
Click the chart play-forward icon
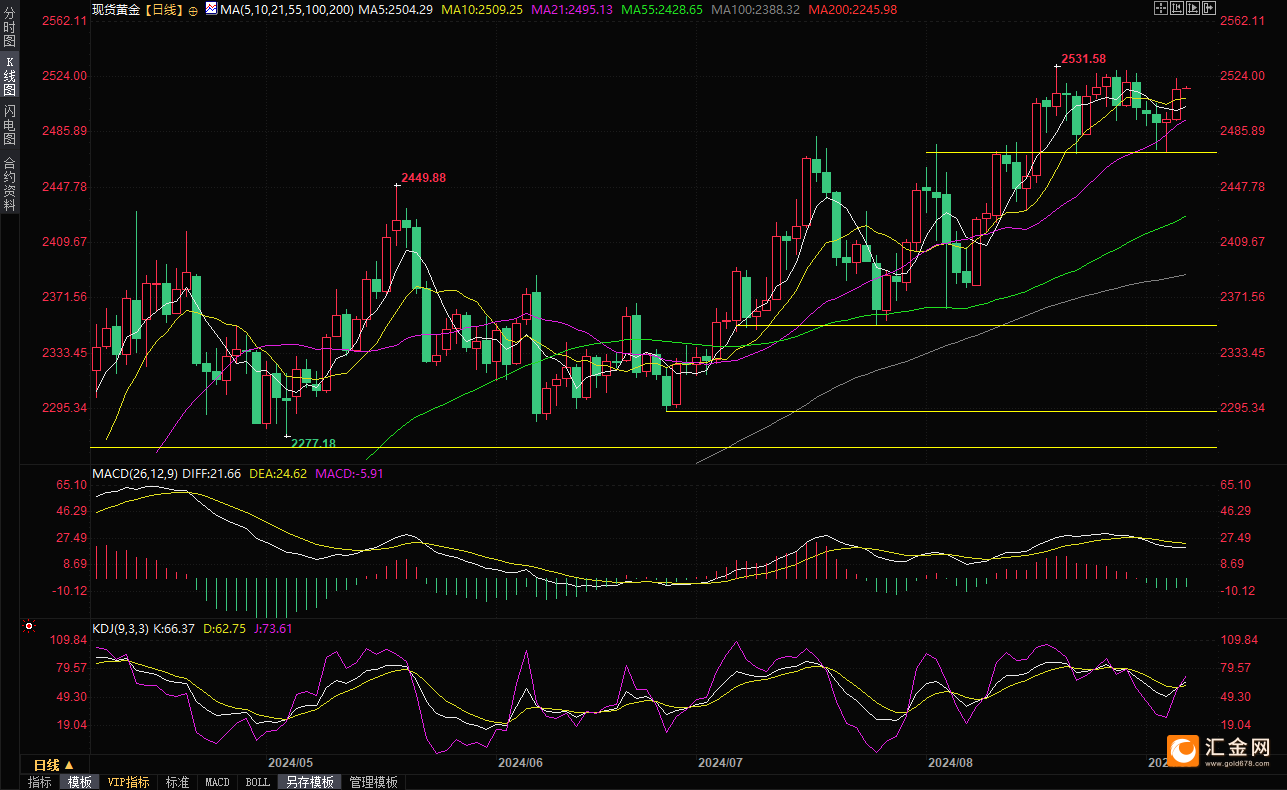tap(1193, 8)
